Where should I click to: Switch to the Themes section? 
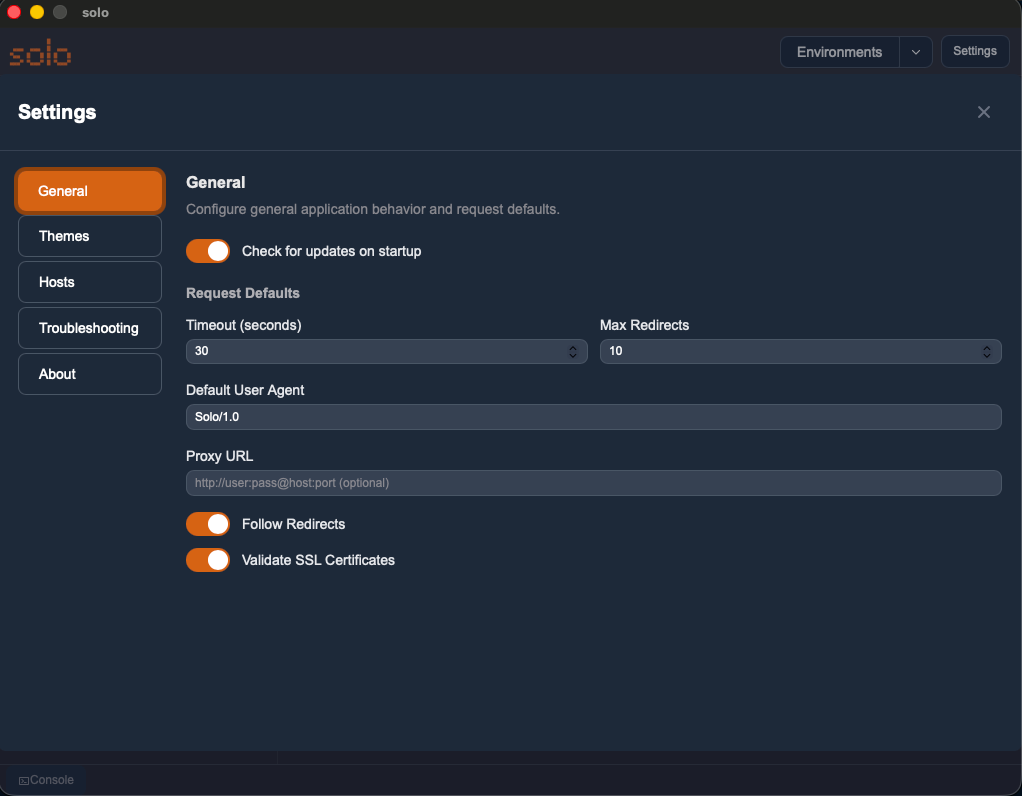pyautogui.click(x=89, y=236)
